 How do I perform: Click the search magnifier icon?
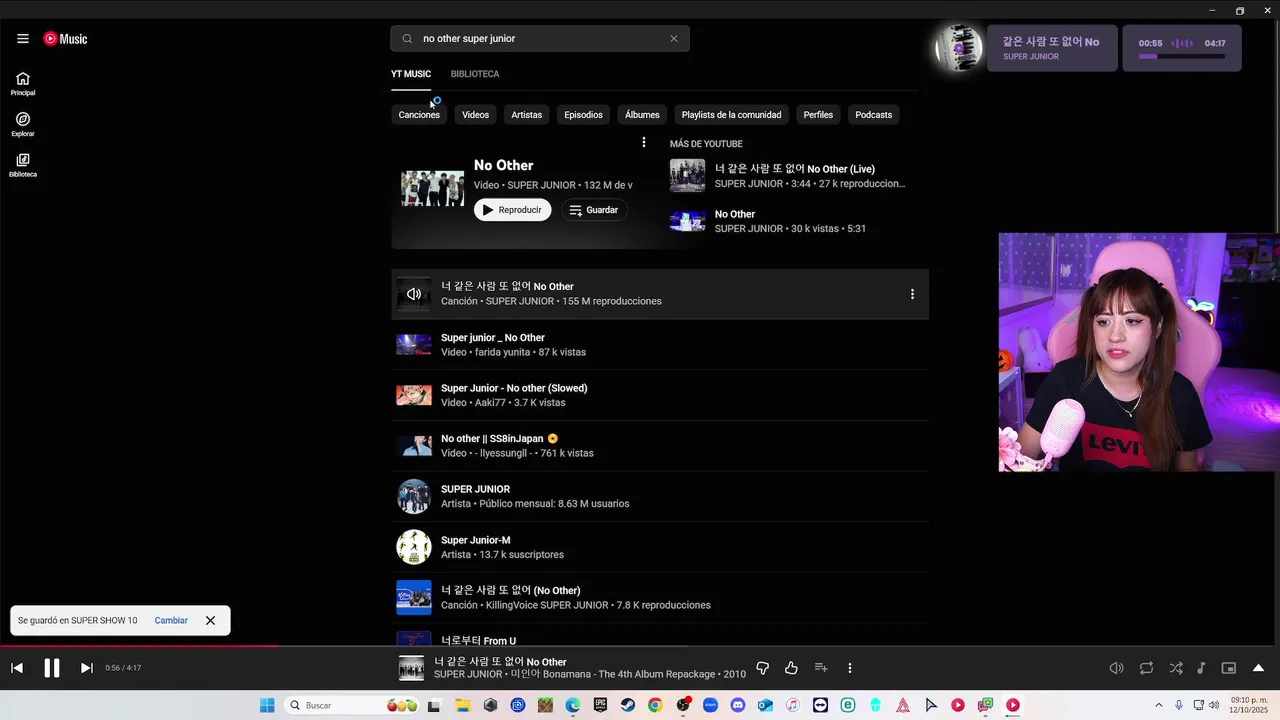click(x=407, y=39)
